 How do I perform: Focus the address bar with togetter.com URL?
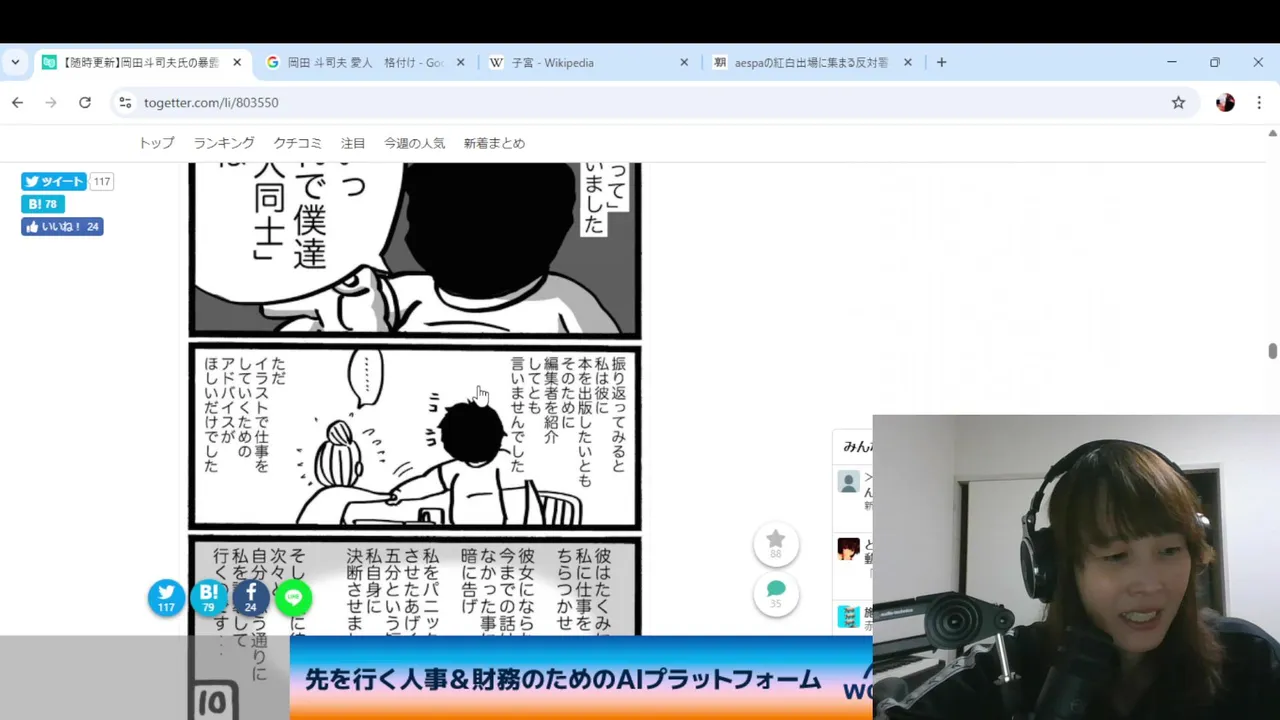650,102
